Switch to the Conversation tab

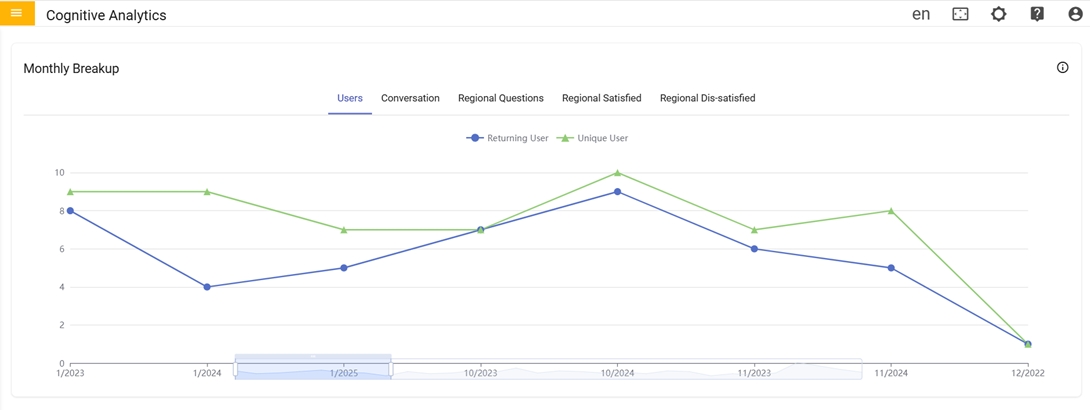[410, 98]
